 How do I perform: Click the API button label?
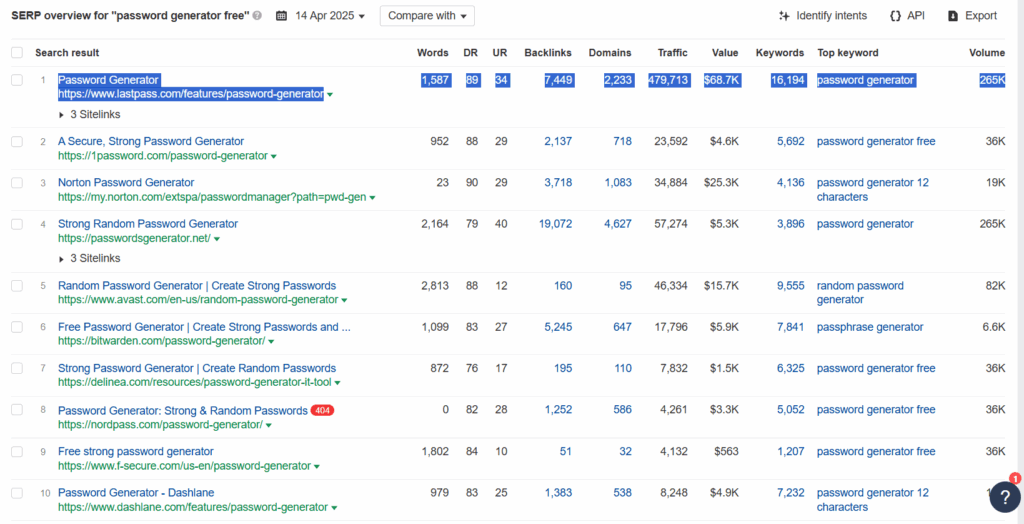pos(916,16)
